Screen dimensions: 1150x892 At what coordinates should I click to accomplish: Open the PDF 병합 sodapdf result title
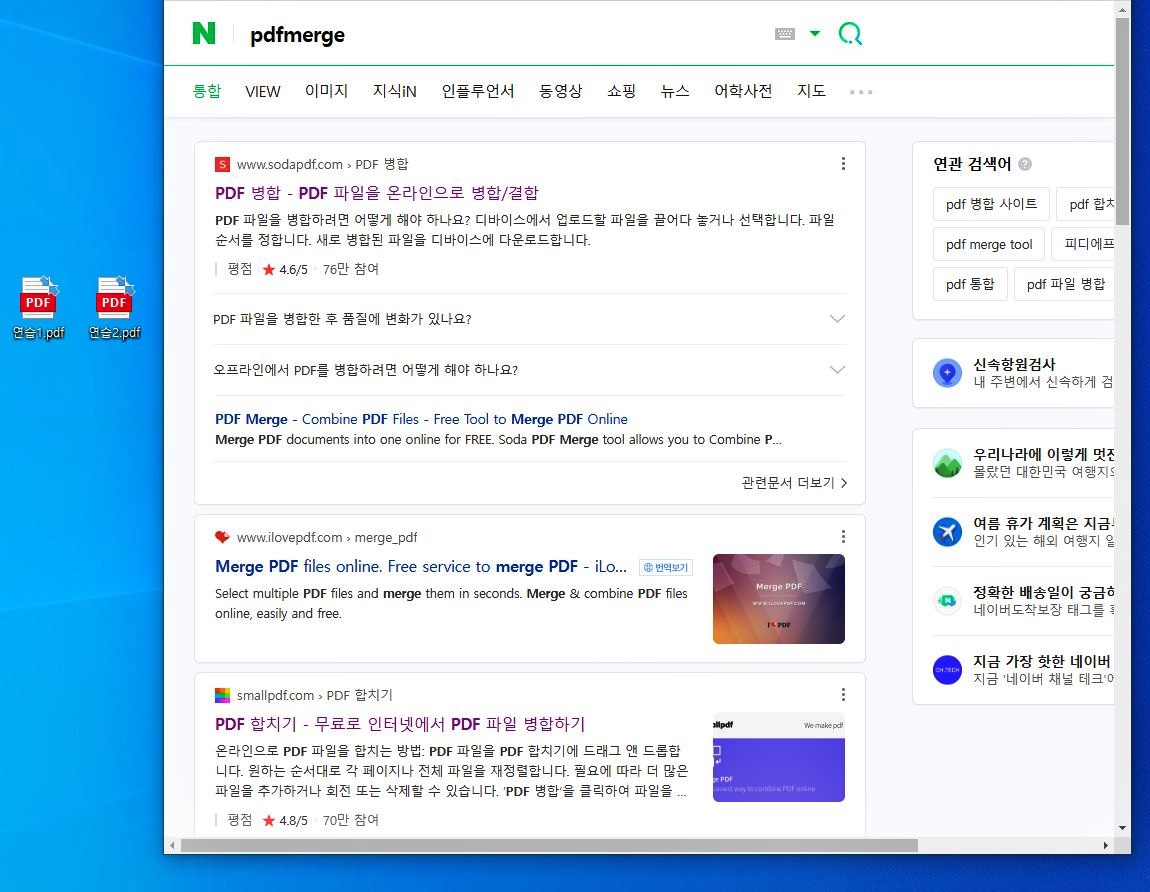[x=377, y=193]
